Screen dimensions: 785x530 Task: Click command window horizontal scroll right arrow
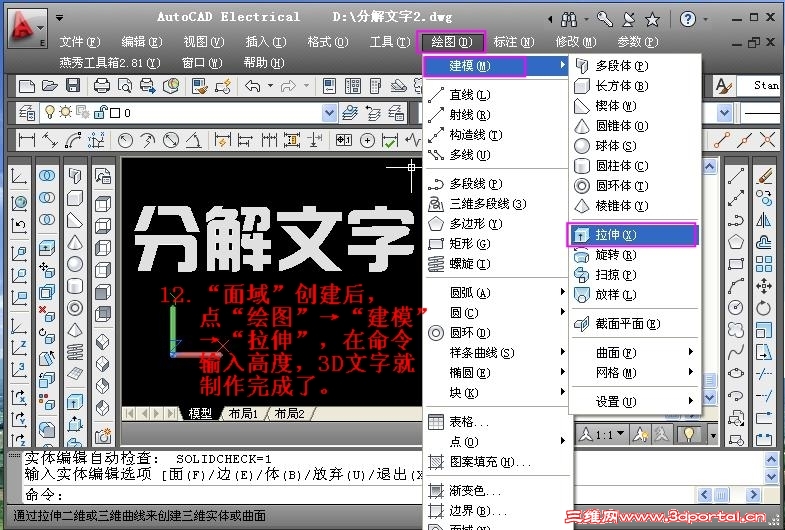pyautogui.click(x=752, y=495)
